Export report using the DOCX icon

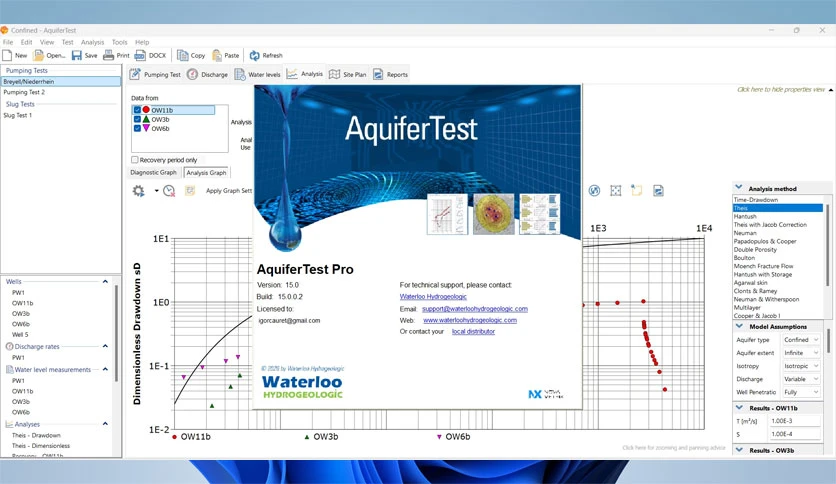click(140, 55)
